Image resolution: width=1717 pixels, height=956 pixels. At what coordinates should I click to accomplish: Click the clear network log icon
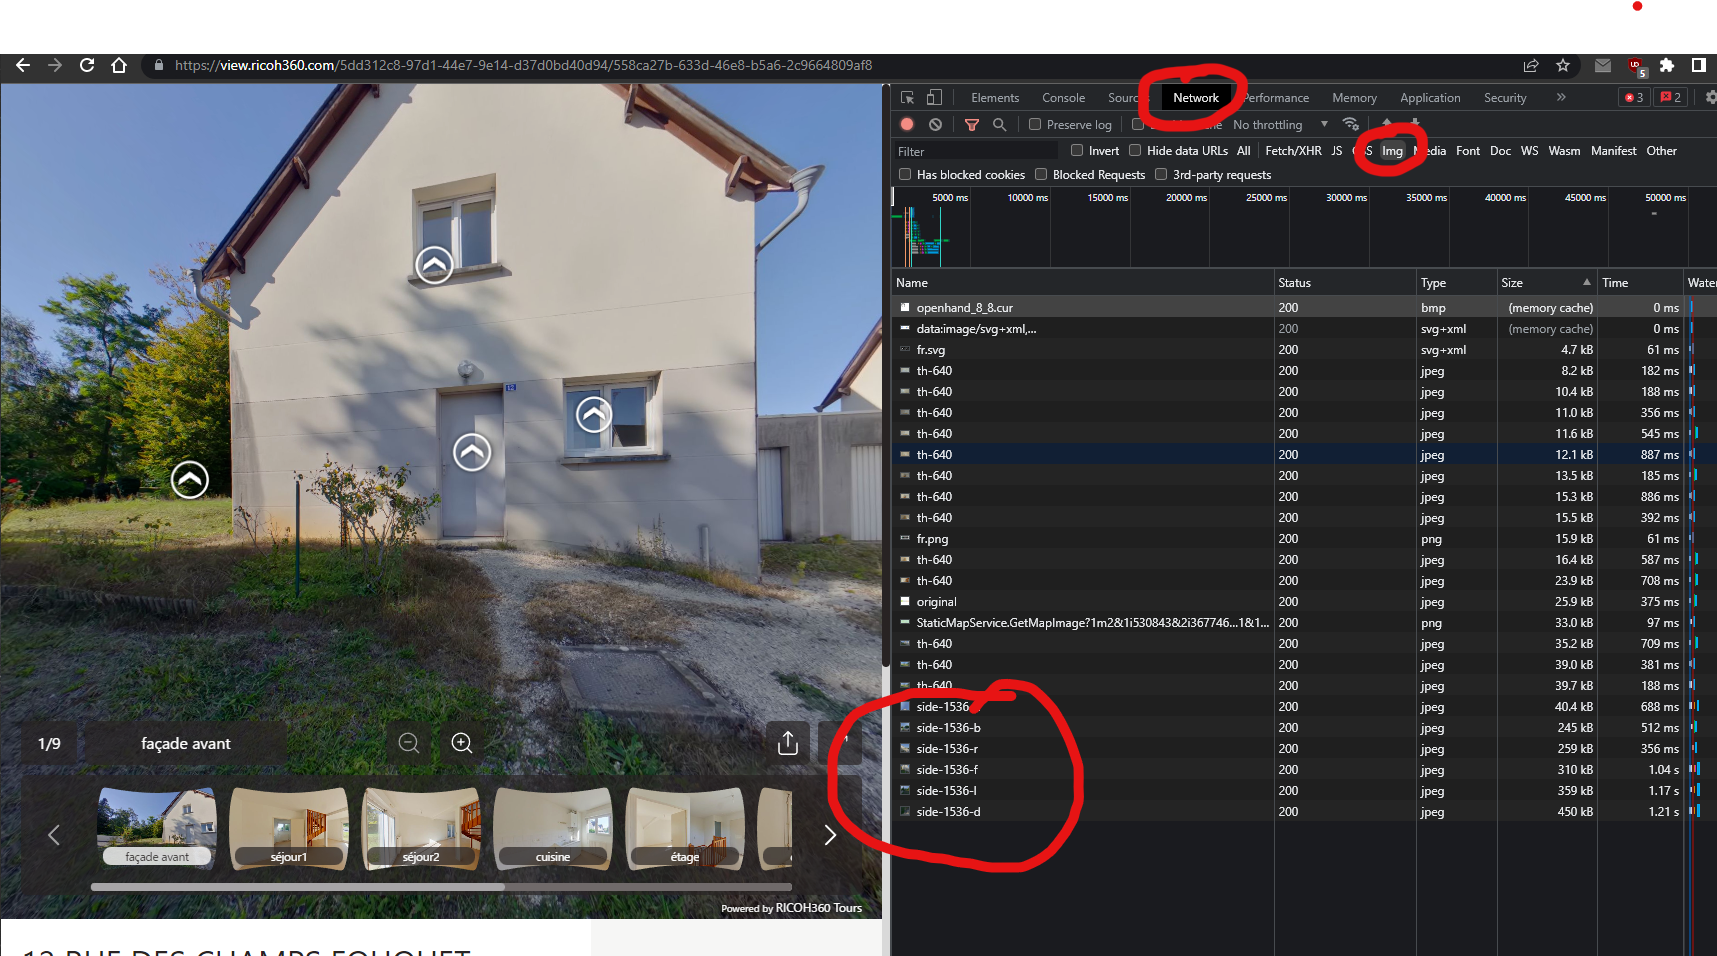click(935, 125)
